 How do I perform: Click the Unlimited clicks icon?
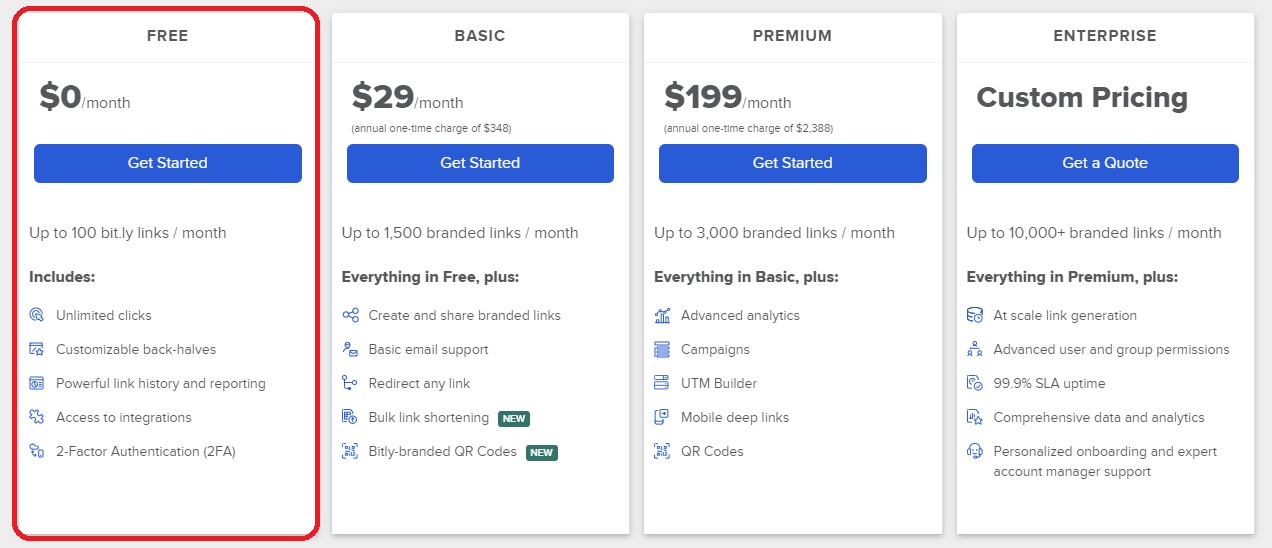tap(37, 315)
